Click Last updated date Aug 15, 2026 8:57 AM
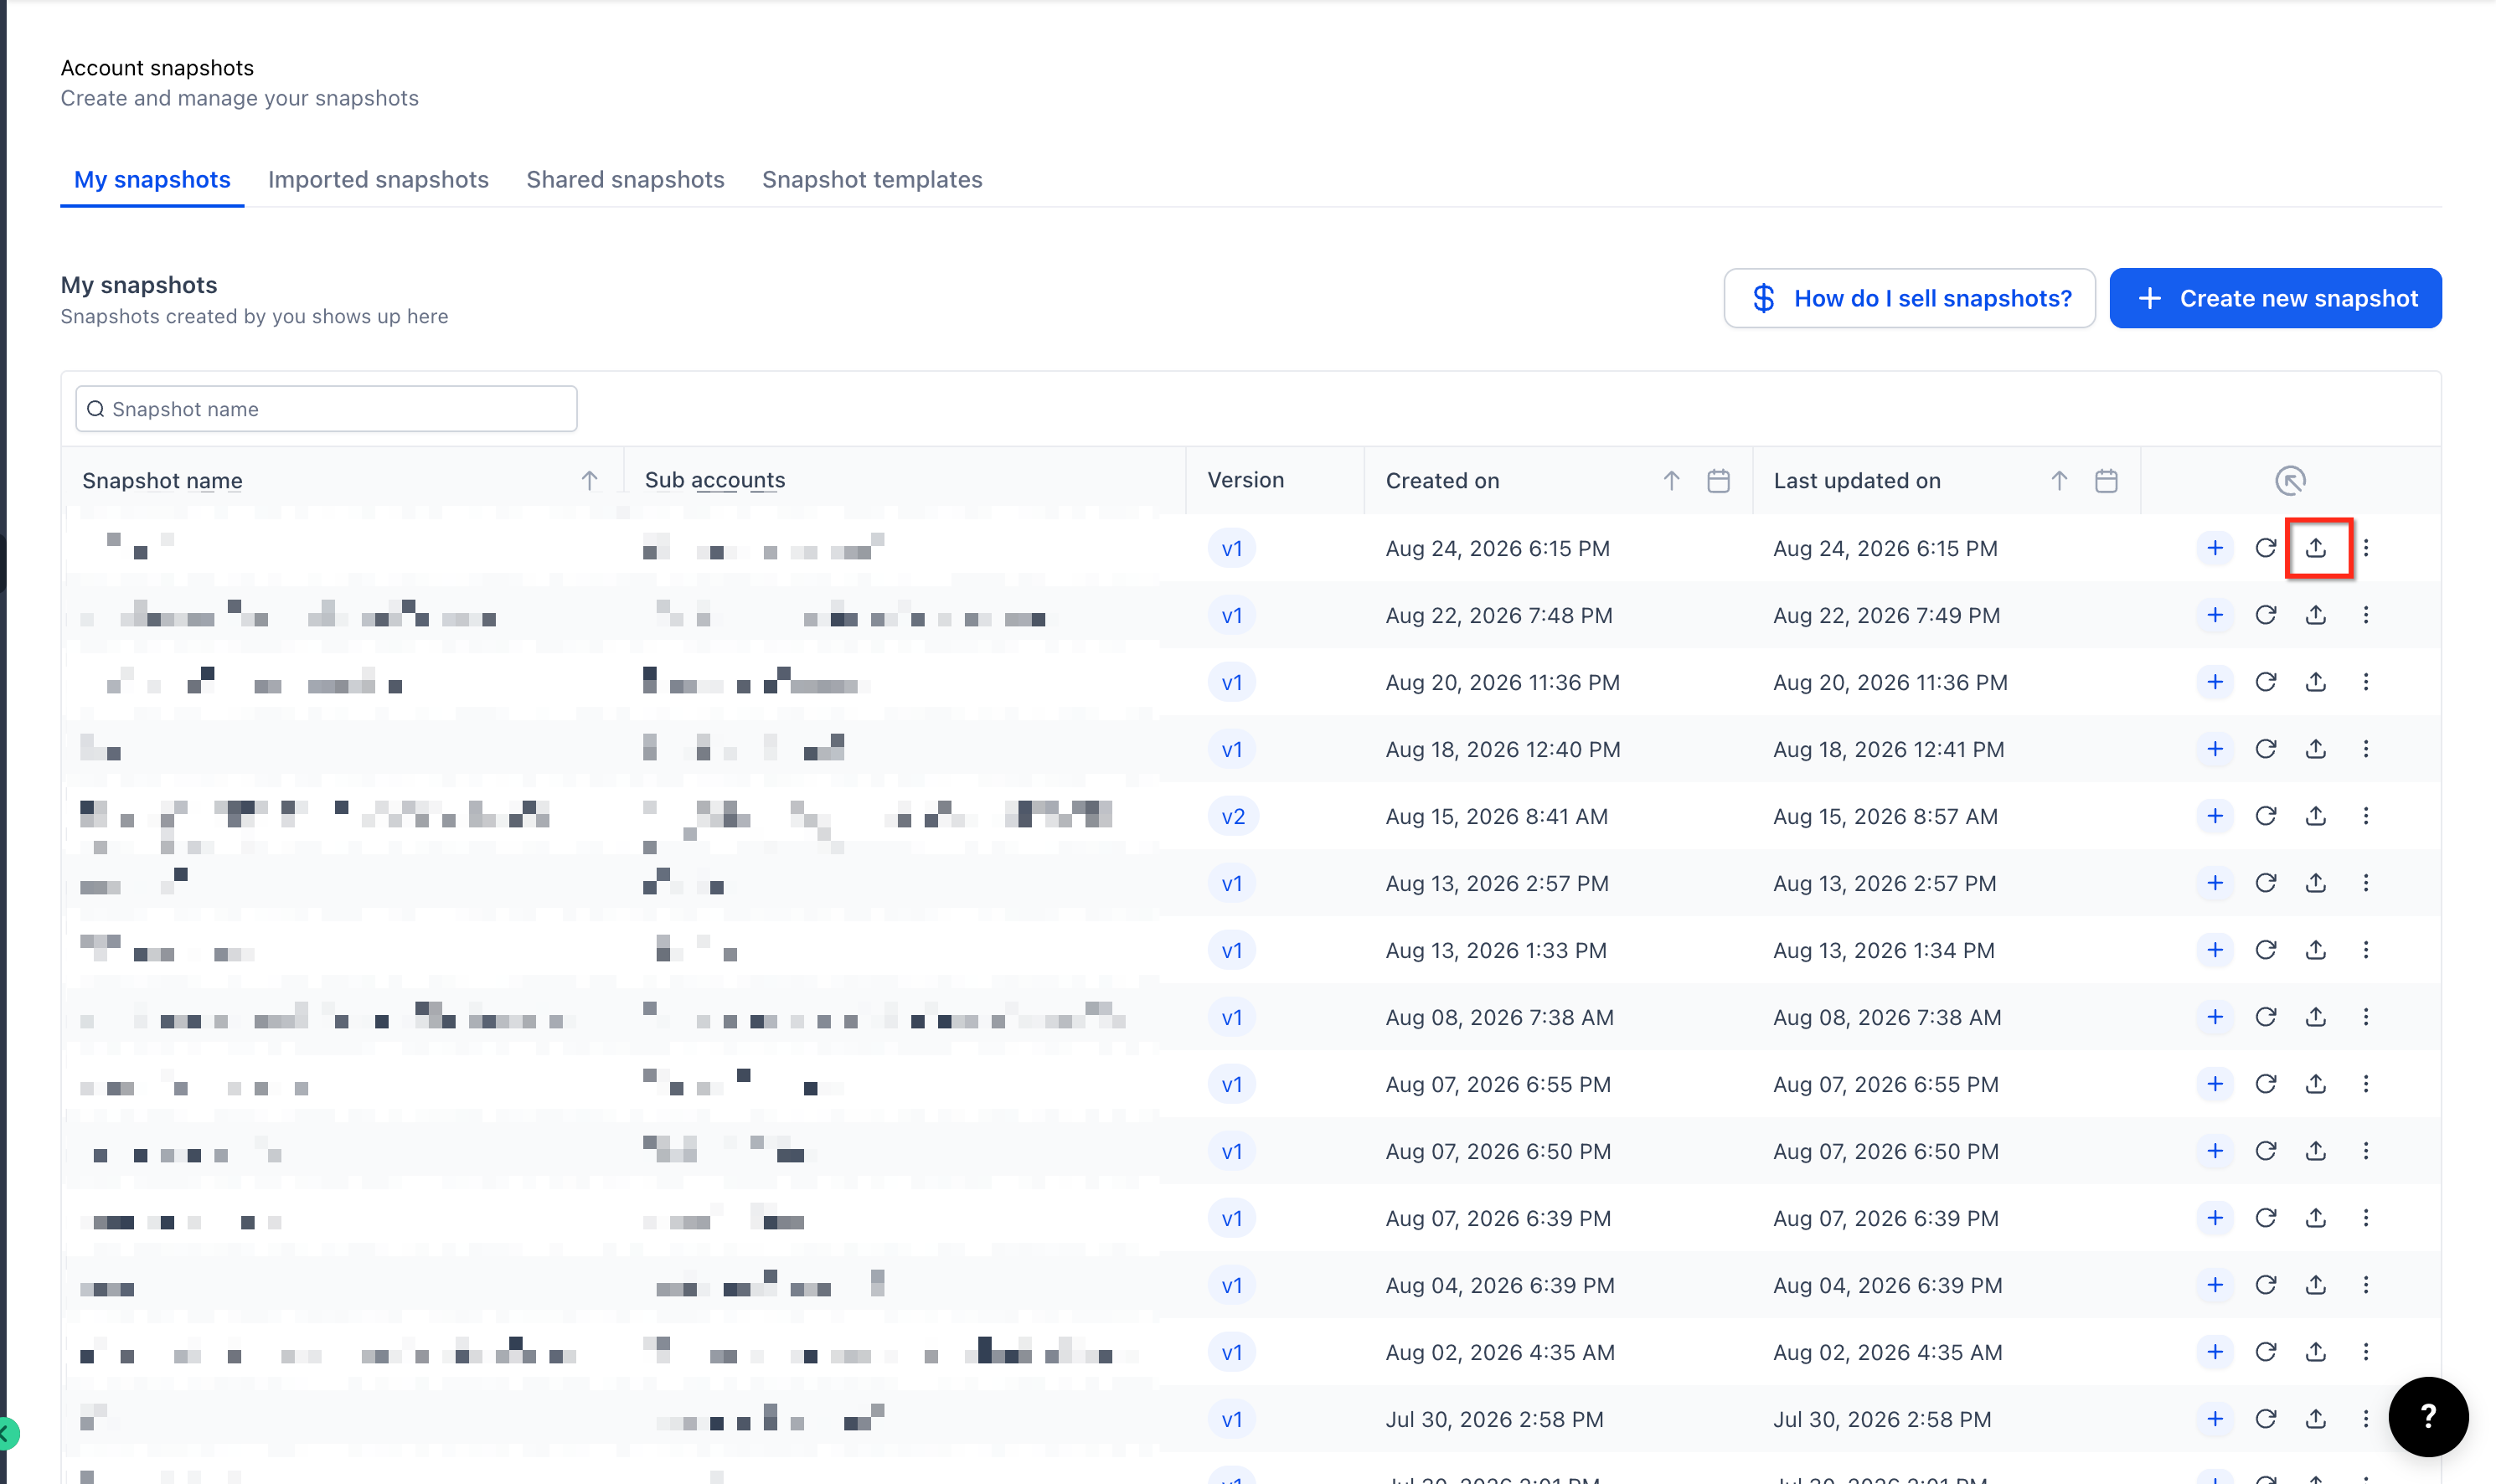The width and height of the screenshot is (2496, 1484). [1885, 816]
